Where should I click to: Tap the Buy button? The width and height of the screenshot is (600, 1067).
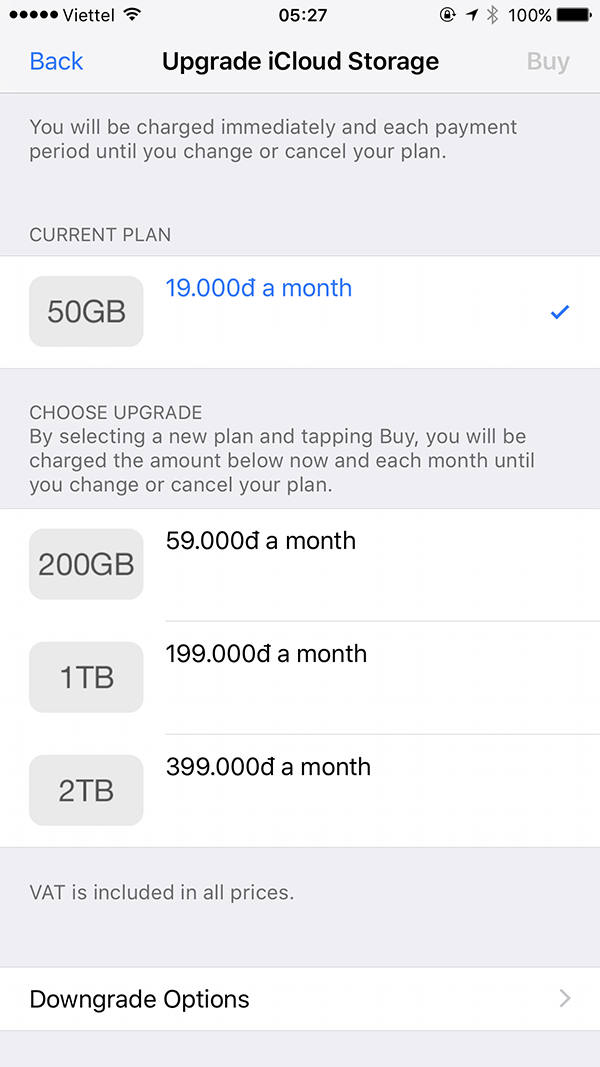tap(548, 61)
